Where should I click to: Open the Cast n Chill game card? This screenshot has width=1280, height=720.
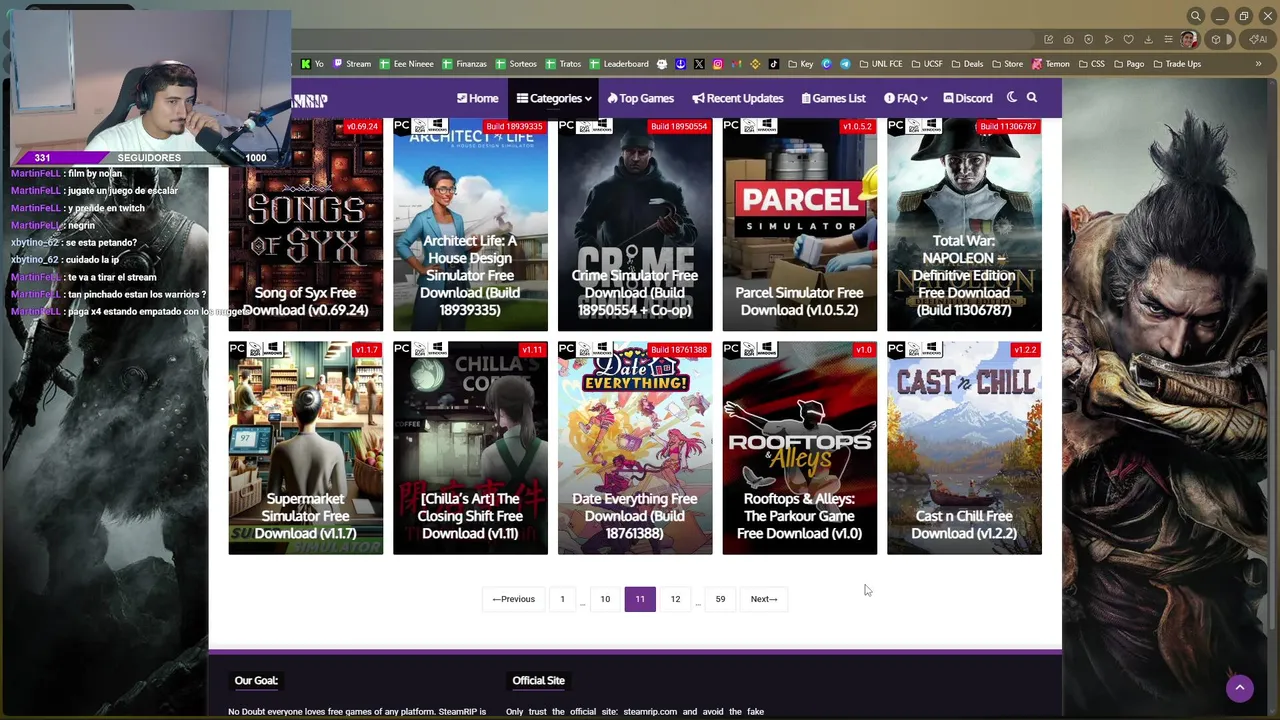pos(964,448)
